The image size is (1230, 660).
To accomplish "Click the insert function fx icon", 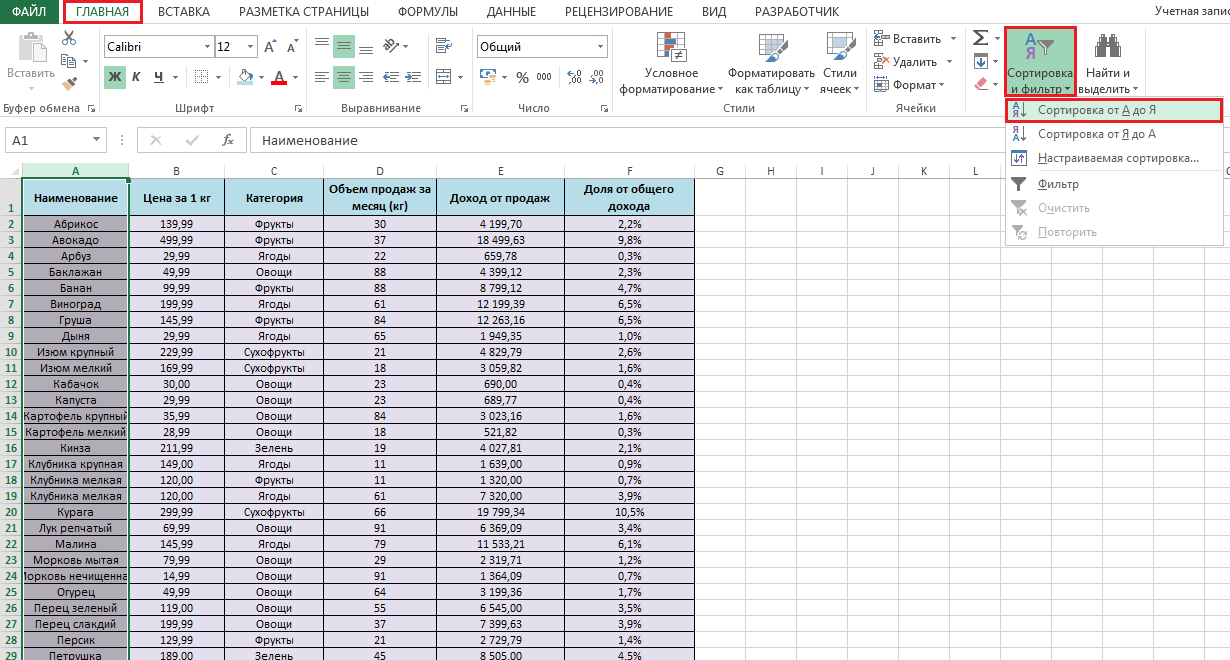I will tap(228, 140).
